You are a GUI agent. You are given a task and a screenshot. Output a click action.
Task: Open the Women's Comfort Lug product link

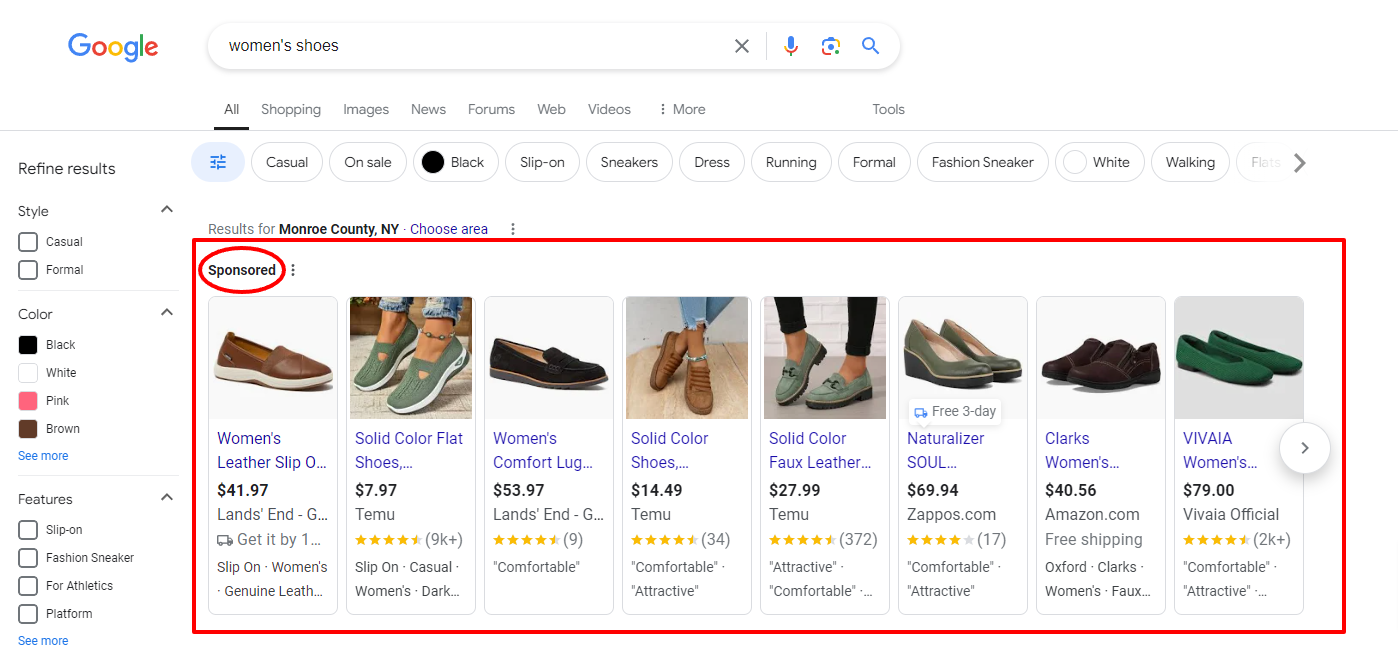point(543,450)
